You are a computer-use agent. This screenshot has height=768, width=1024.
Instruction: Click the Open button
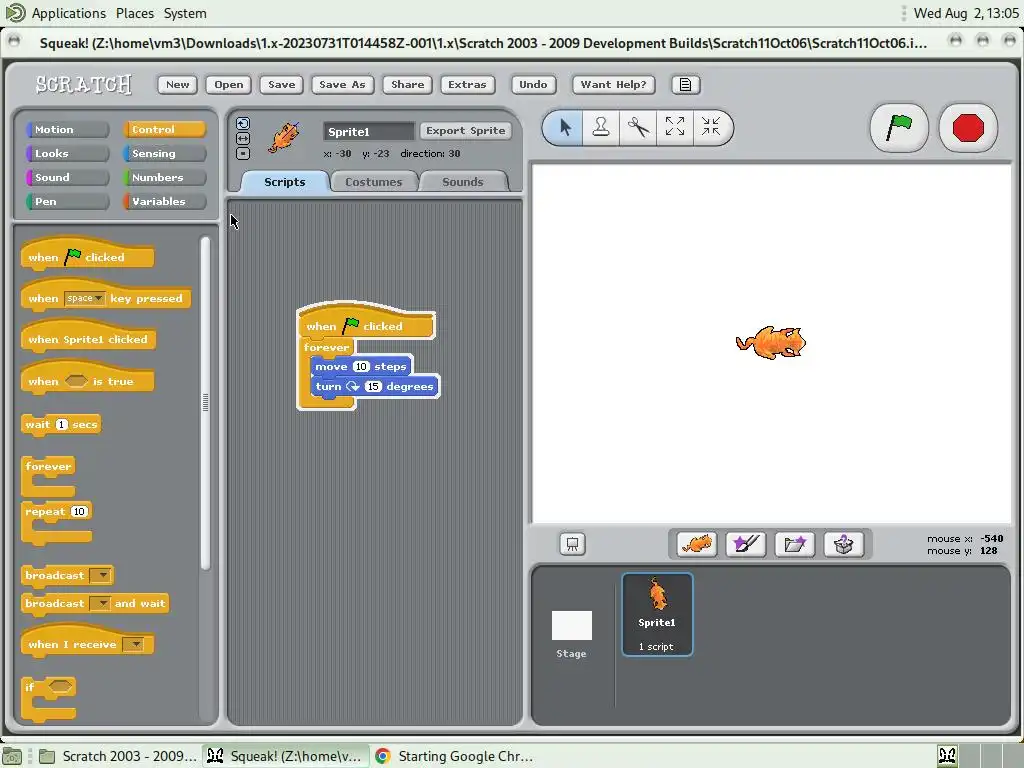pos(229,85)
